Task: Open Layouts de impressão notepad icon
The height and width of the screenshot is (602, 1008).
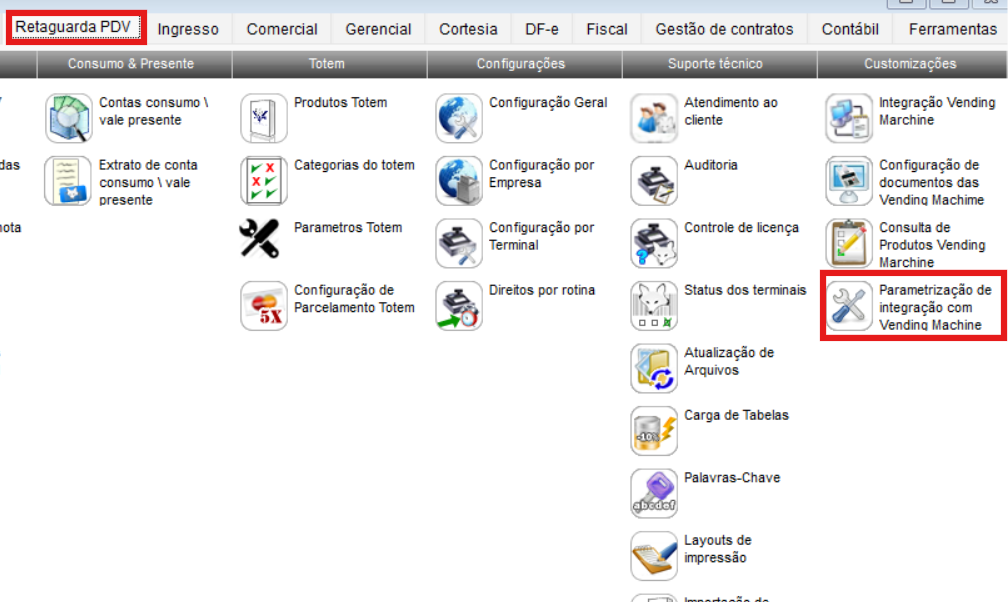Action: (x=654, y=555)
